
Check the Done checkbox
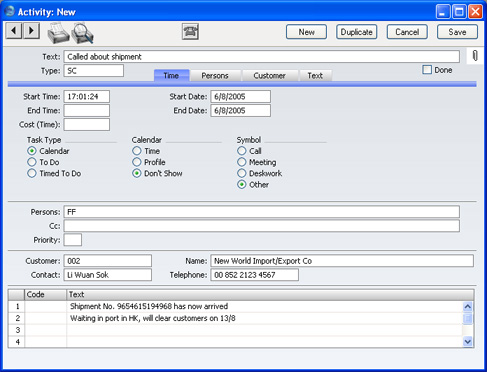[x=427, y=70]
